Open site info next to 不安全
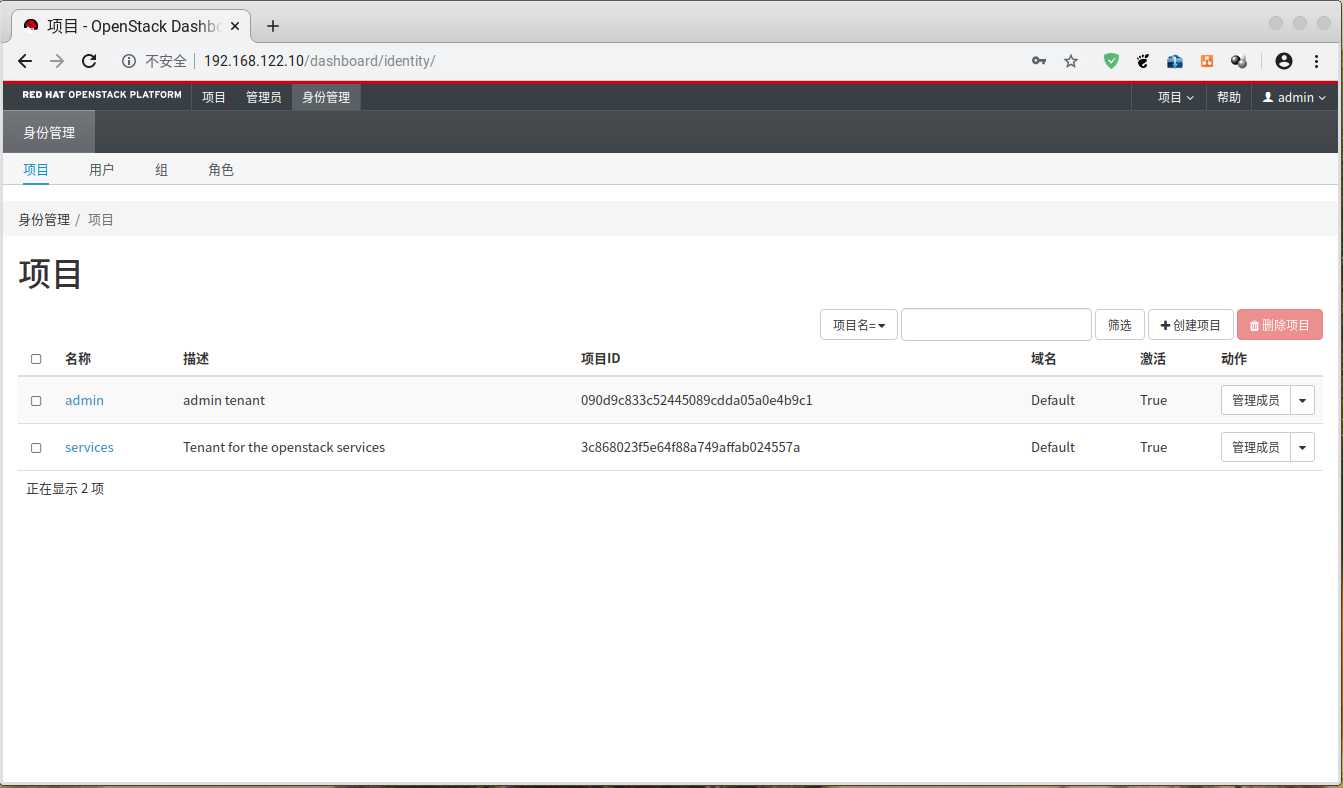The width and height of the screenshot is (1343, 788). [x=129, y=61]
